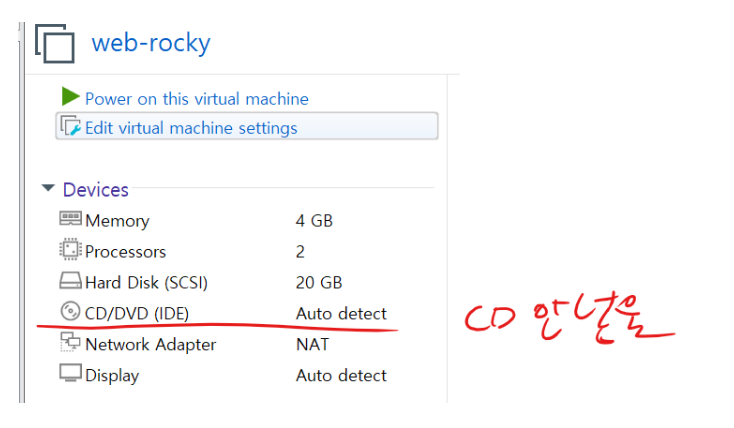Click the Memory chip icon
The width and height of the screenshot is (734, 428).
[x=70, y=220]
